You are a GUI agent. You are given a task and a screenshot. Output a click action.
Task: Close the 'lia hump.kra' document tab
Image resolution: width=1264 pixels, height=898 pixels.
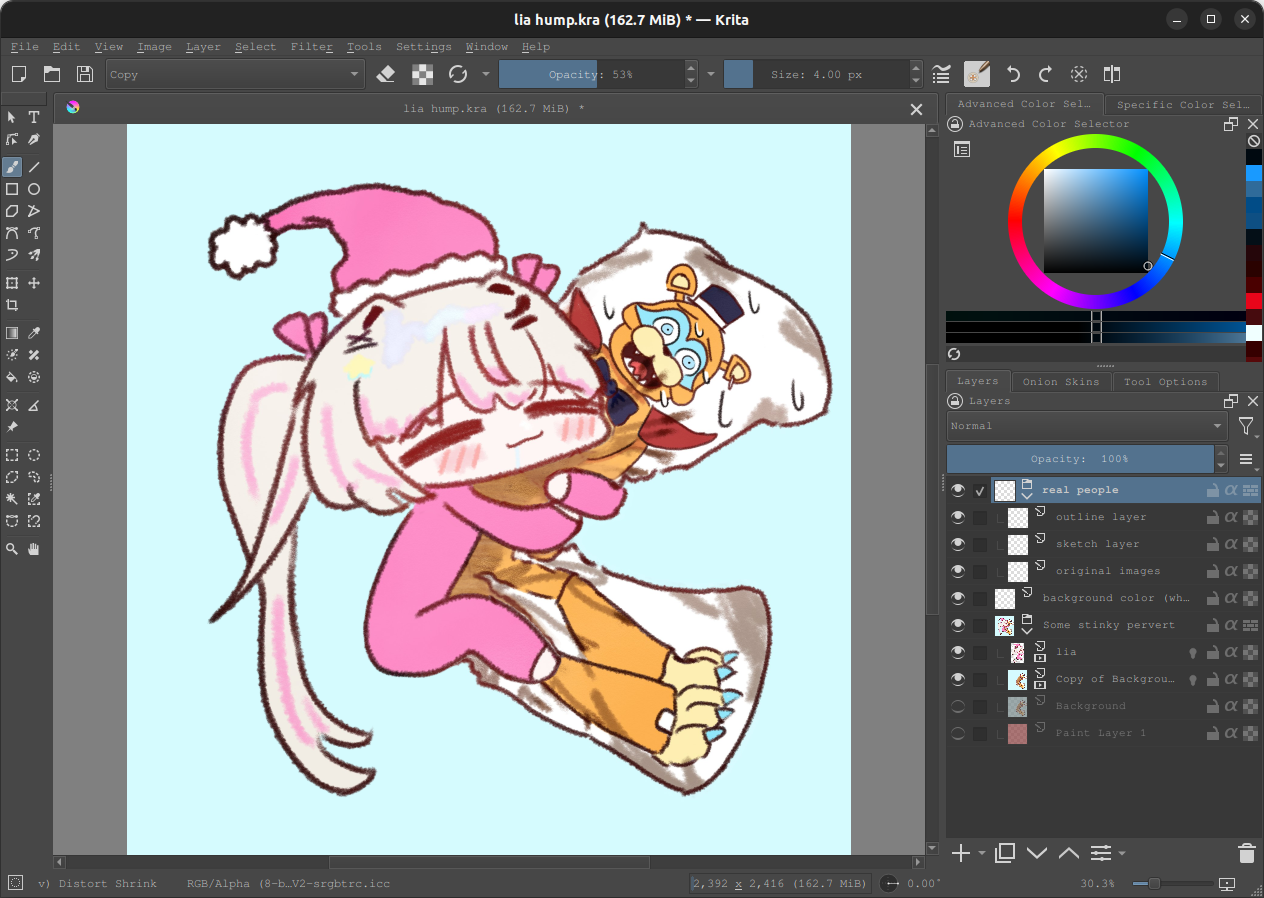click(916, 109)
